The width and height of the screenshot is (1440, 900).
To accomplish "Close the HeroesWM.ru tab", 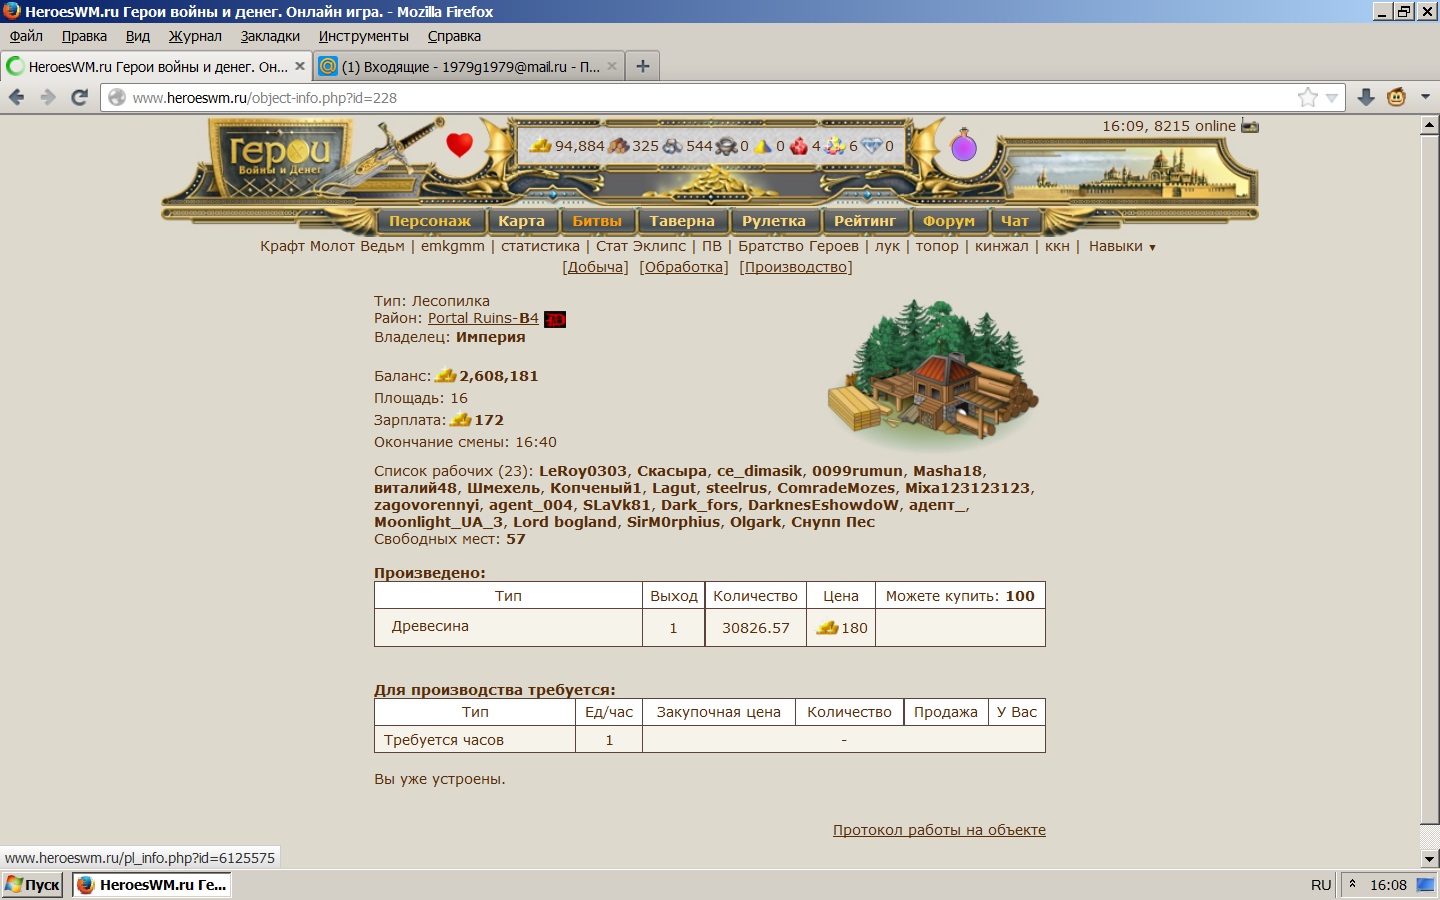I will pos(299,66).
